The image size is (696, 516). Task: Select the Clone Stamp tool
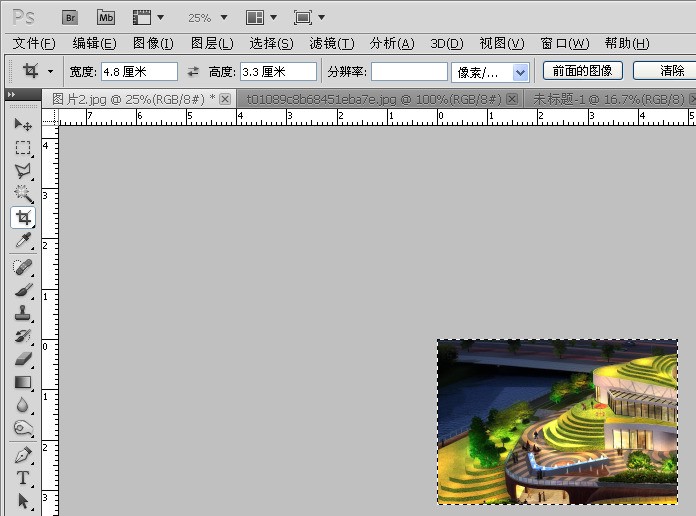pyautogui.click(x=23, y=313)
